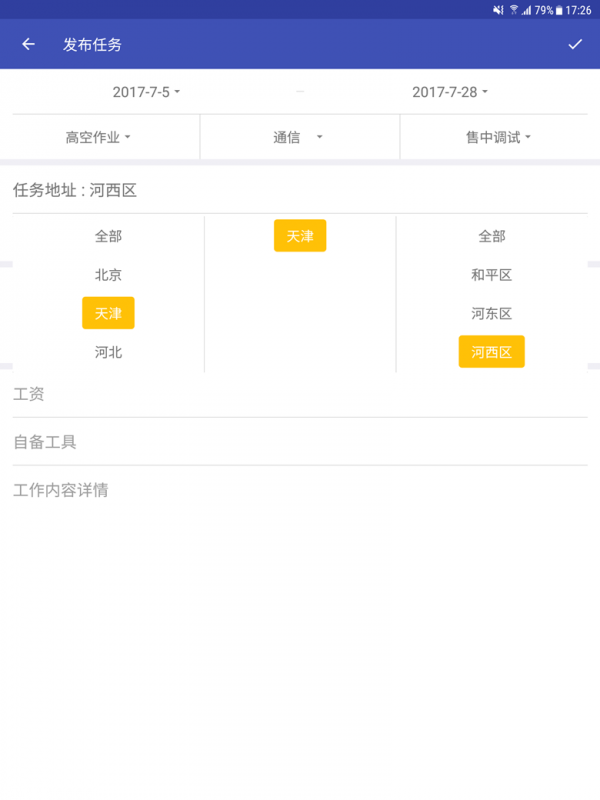Select highlighted 天津 in province column
Viewport: 600px width, 800px height.
click(108, 313)
